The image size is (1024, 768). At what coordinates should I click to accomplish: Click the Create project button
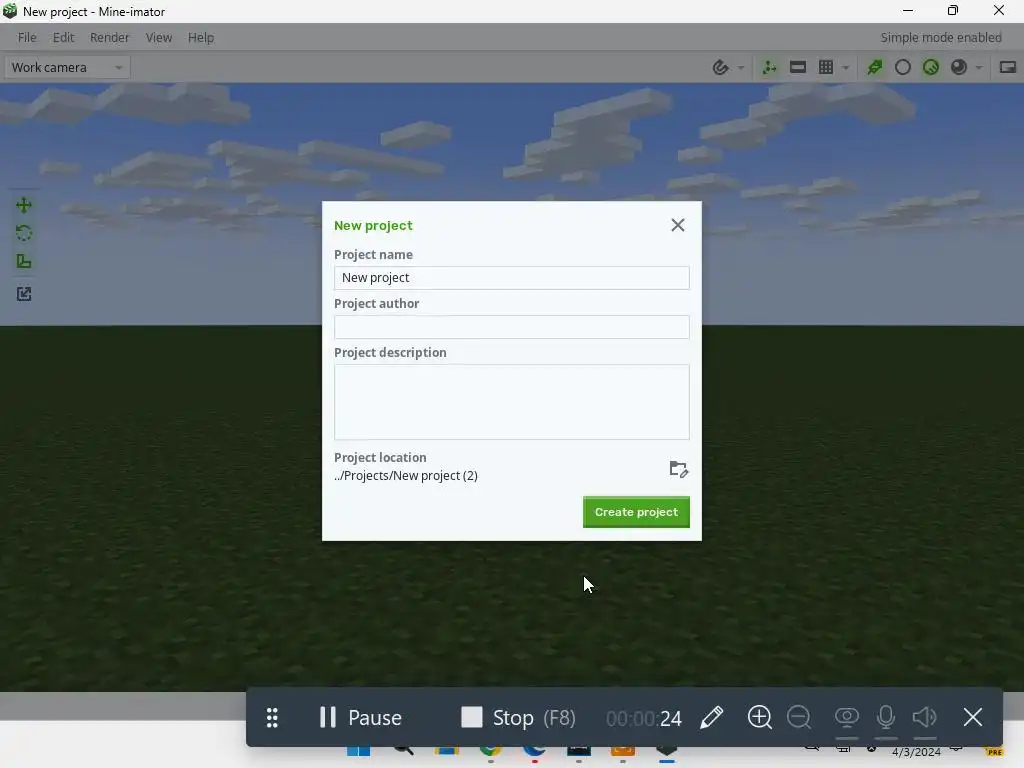636,512
